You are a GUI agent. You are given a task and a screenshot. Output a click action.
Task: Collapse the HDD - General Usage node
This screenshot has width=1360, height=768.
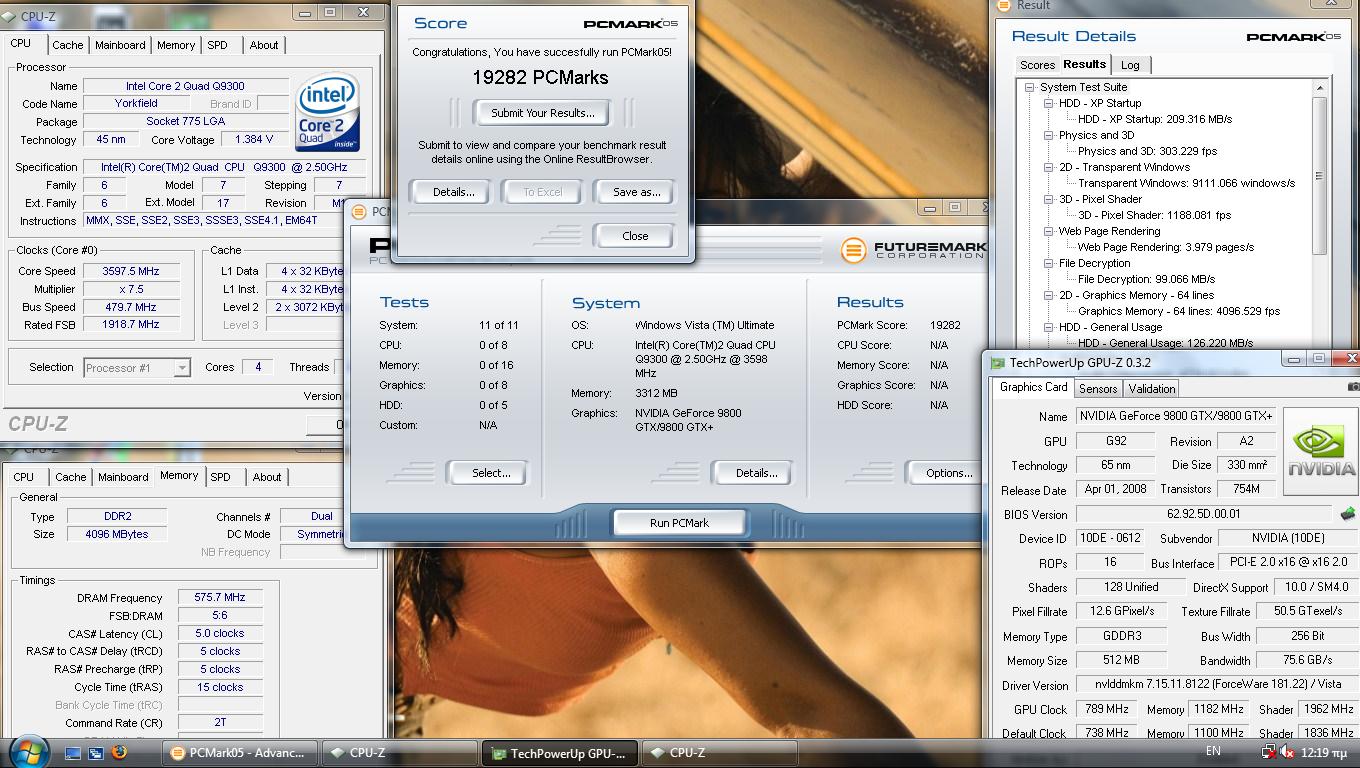pyautogui.click(x=1049, y=327)
